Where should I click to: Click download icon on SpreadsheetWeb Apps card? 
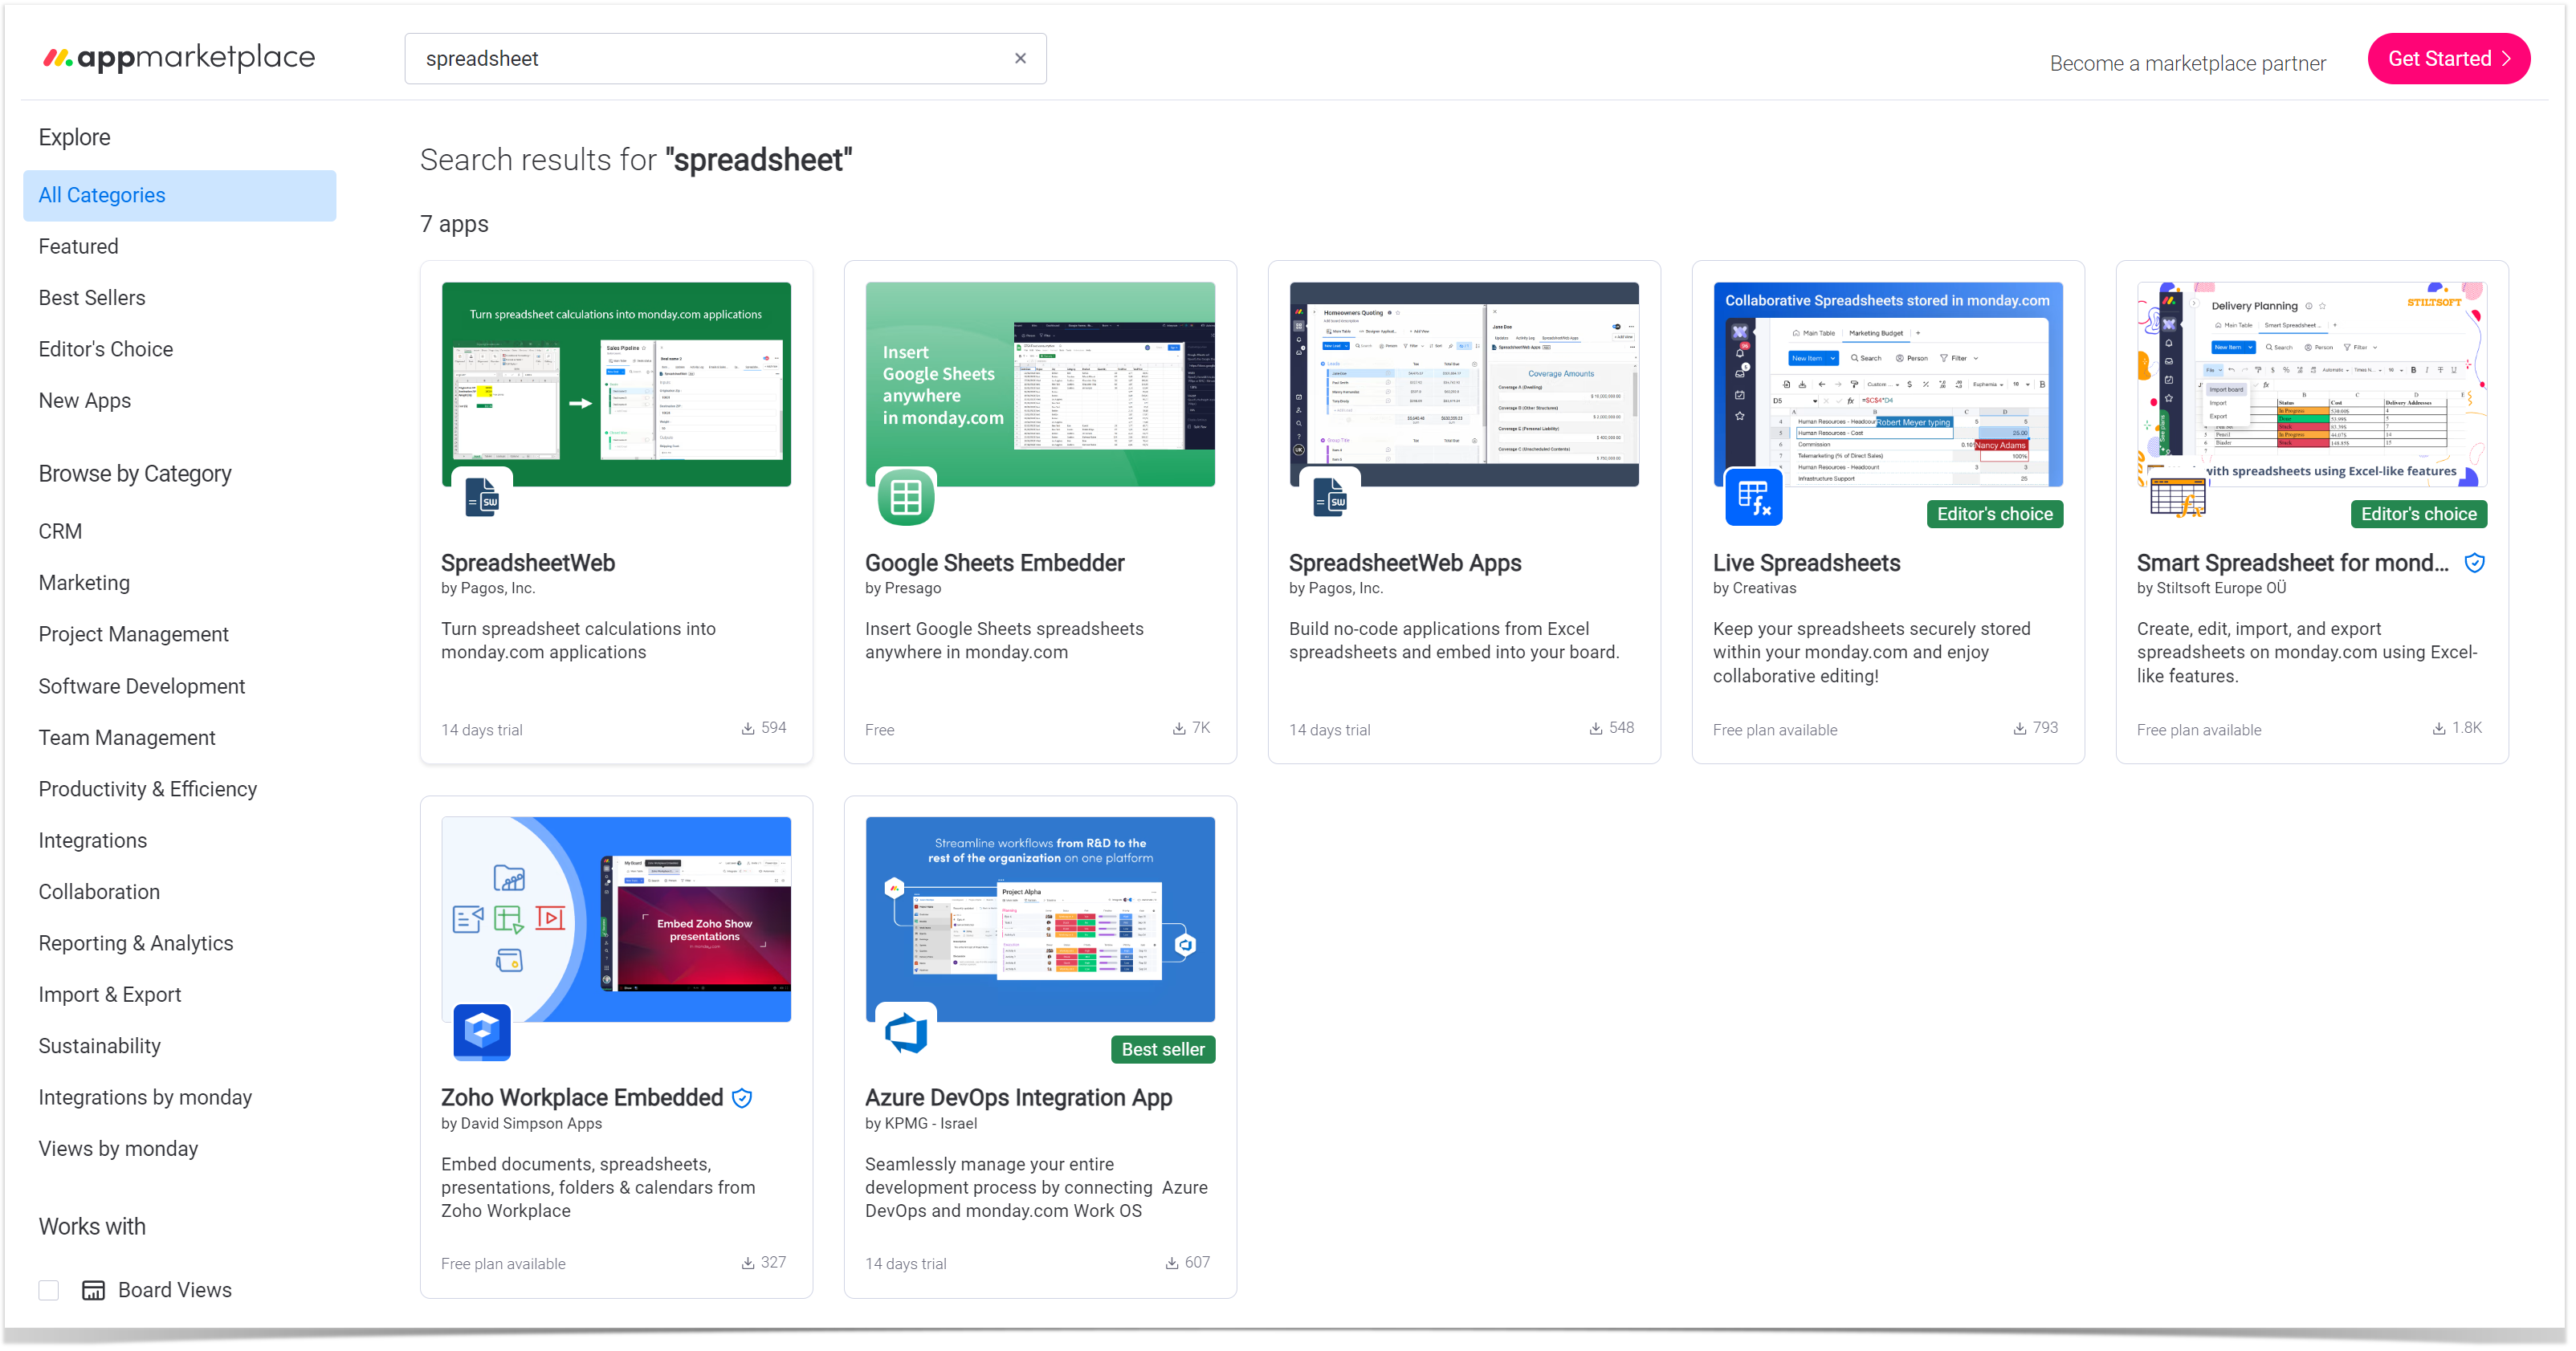(1596, 728)
